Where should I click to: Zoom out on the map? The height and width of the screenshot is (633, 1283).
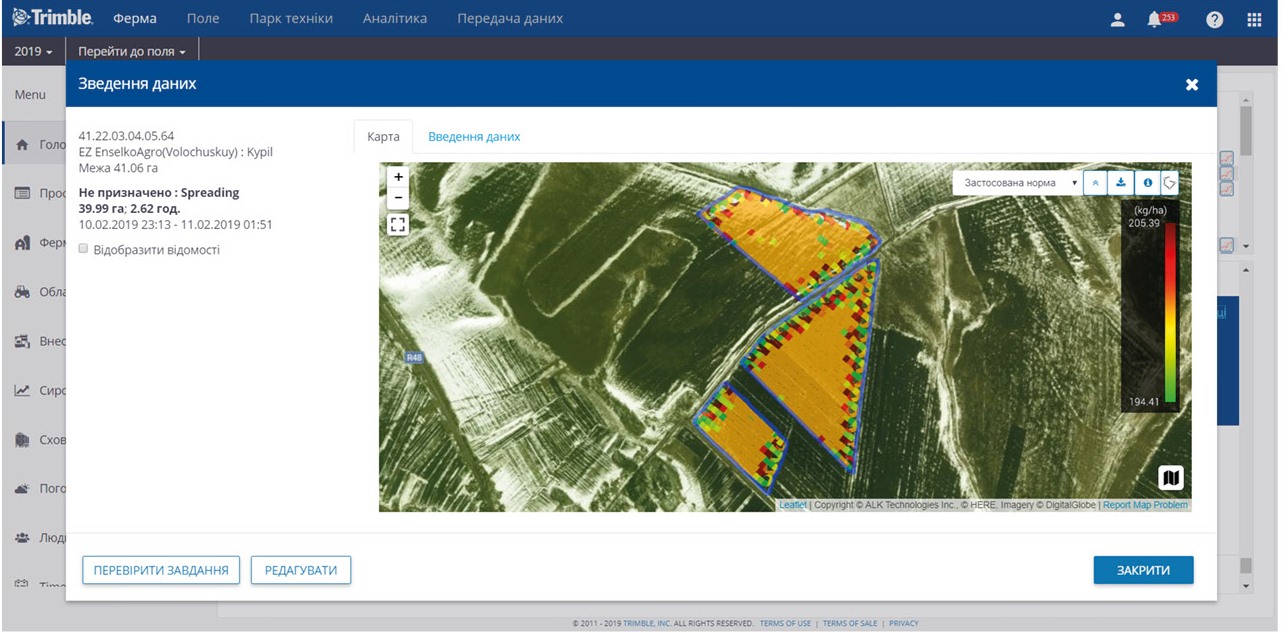pyautogui.click(x=398, y=197)
